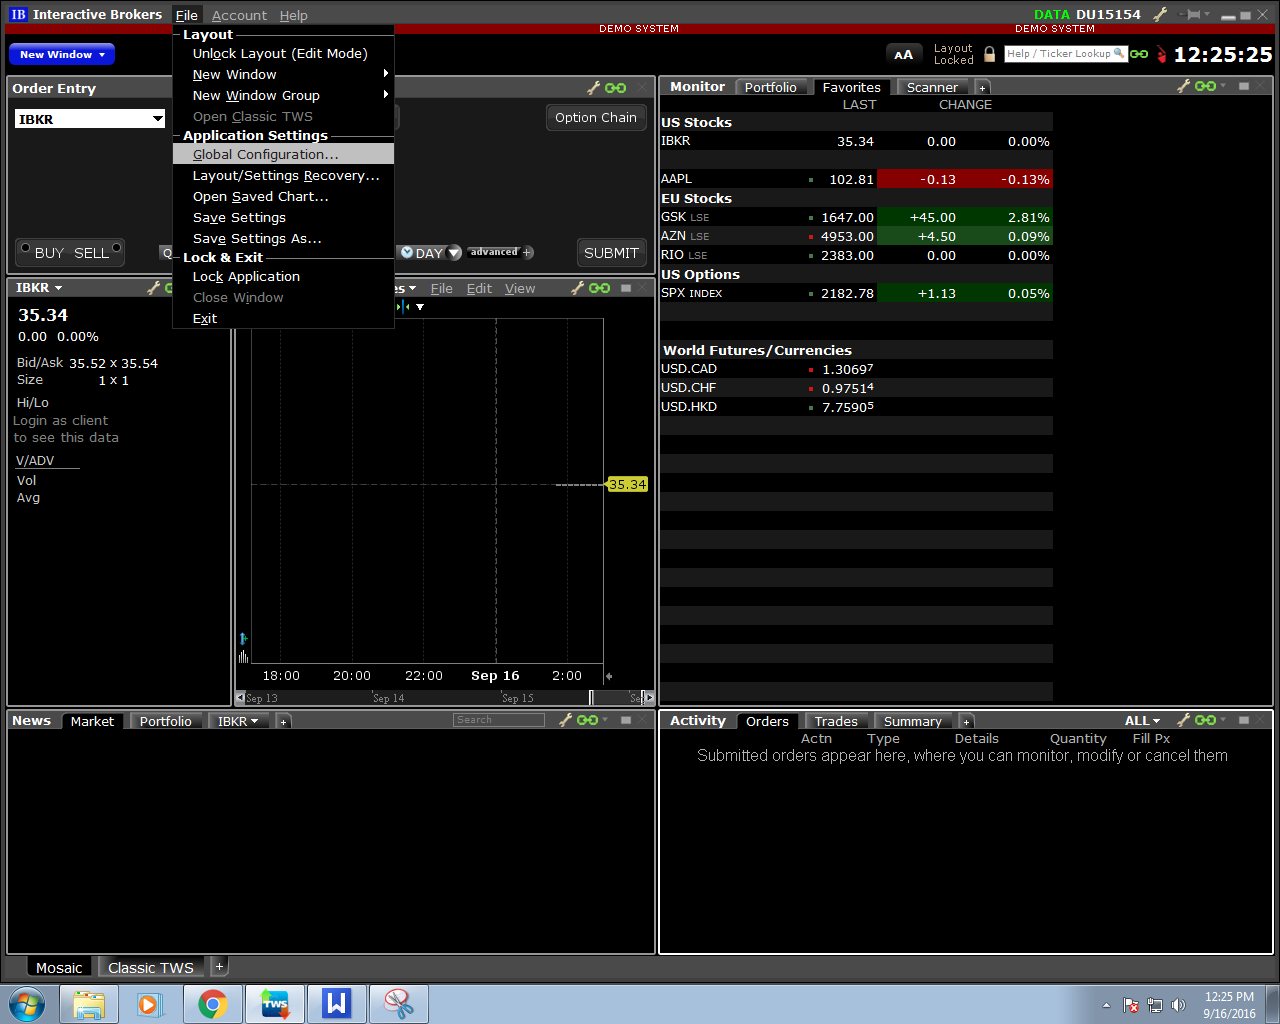The width and height of the screenshot is (1280, 1024).
Task: Open Chrome from the Windows taskbar
Action: pos(212,1004)
